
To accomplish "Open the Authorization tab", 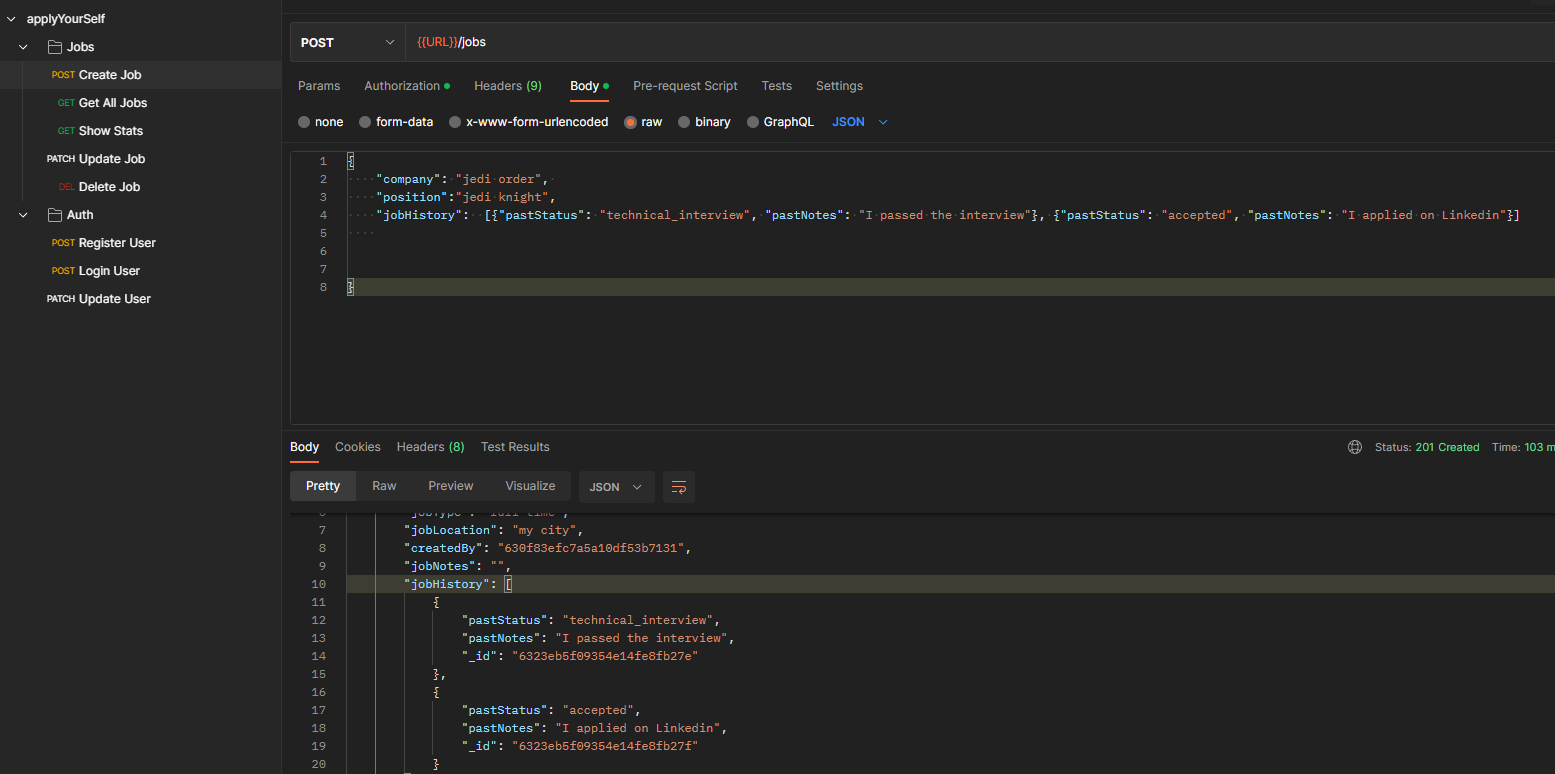I will pyautogui.click(x=406, y=86).
